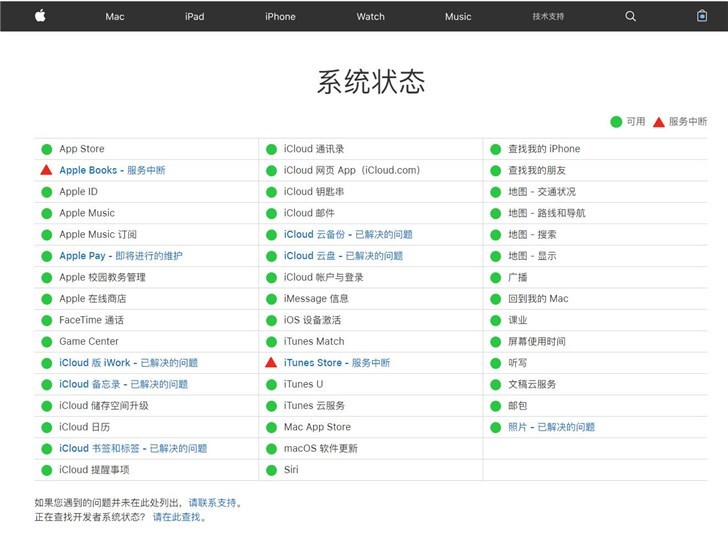Image resolution: width=728 pixels, height=536 pixels.
Task: Click the iCloud 提醒事项 text
Action: 94,470
